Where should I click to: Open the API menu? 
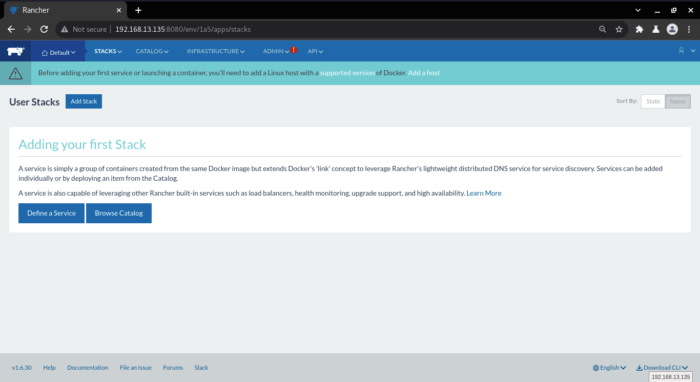click(315, 51)
